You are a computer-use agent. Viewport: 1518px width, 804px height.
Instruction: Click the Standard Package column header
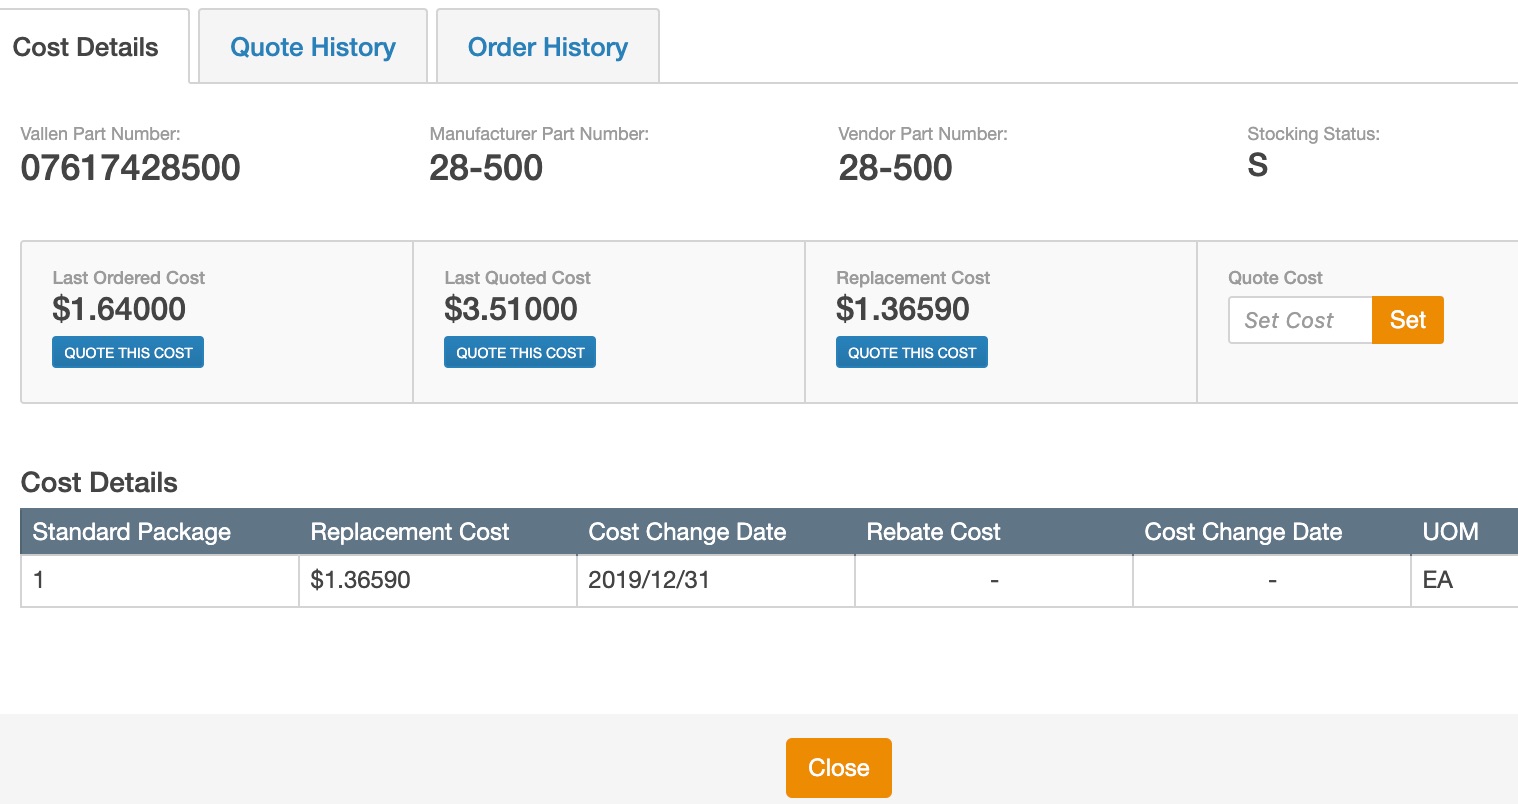click(x=132, y=532)
